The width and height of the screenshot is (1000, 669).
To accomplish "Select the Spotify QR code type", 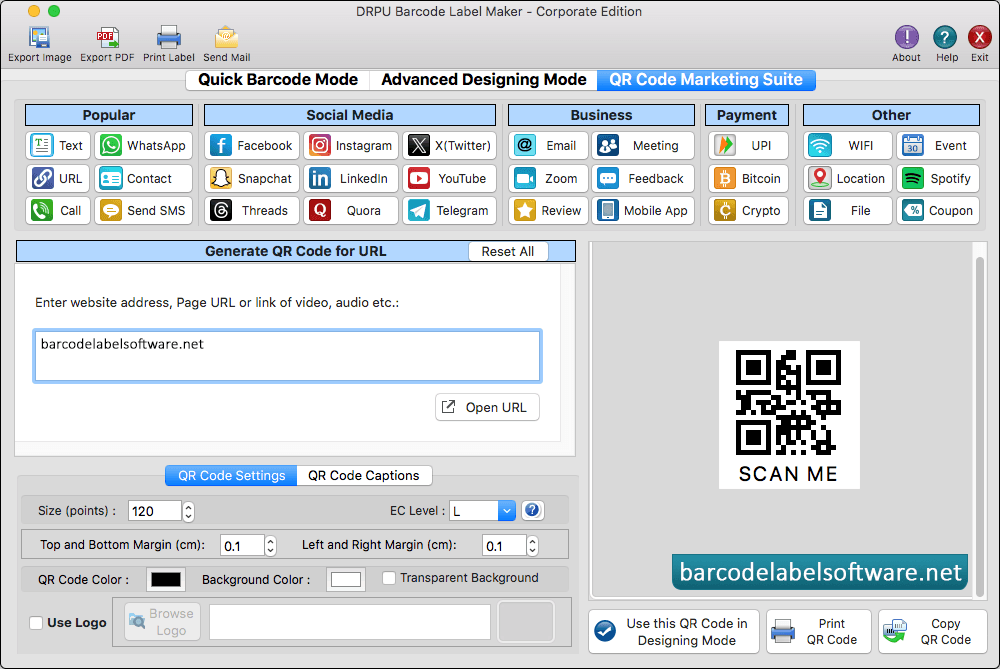I will pos(938,179).
